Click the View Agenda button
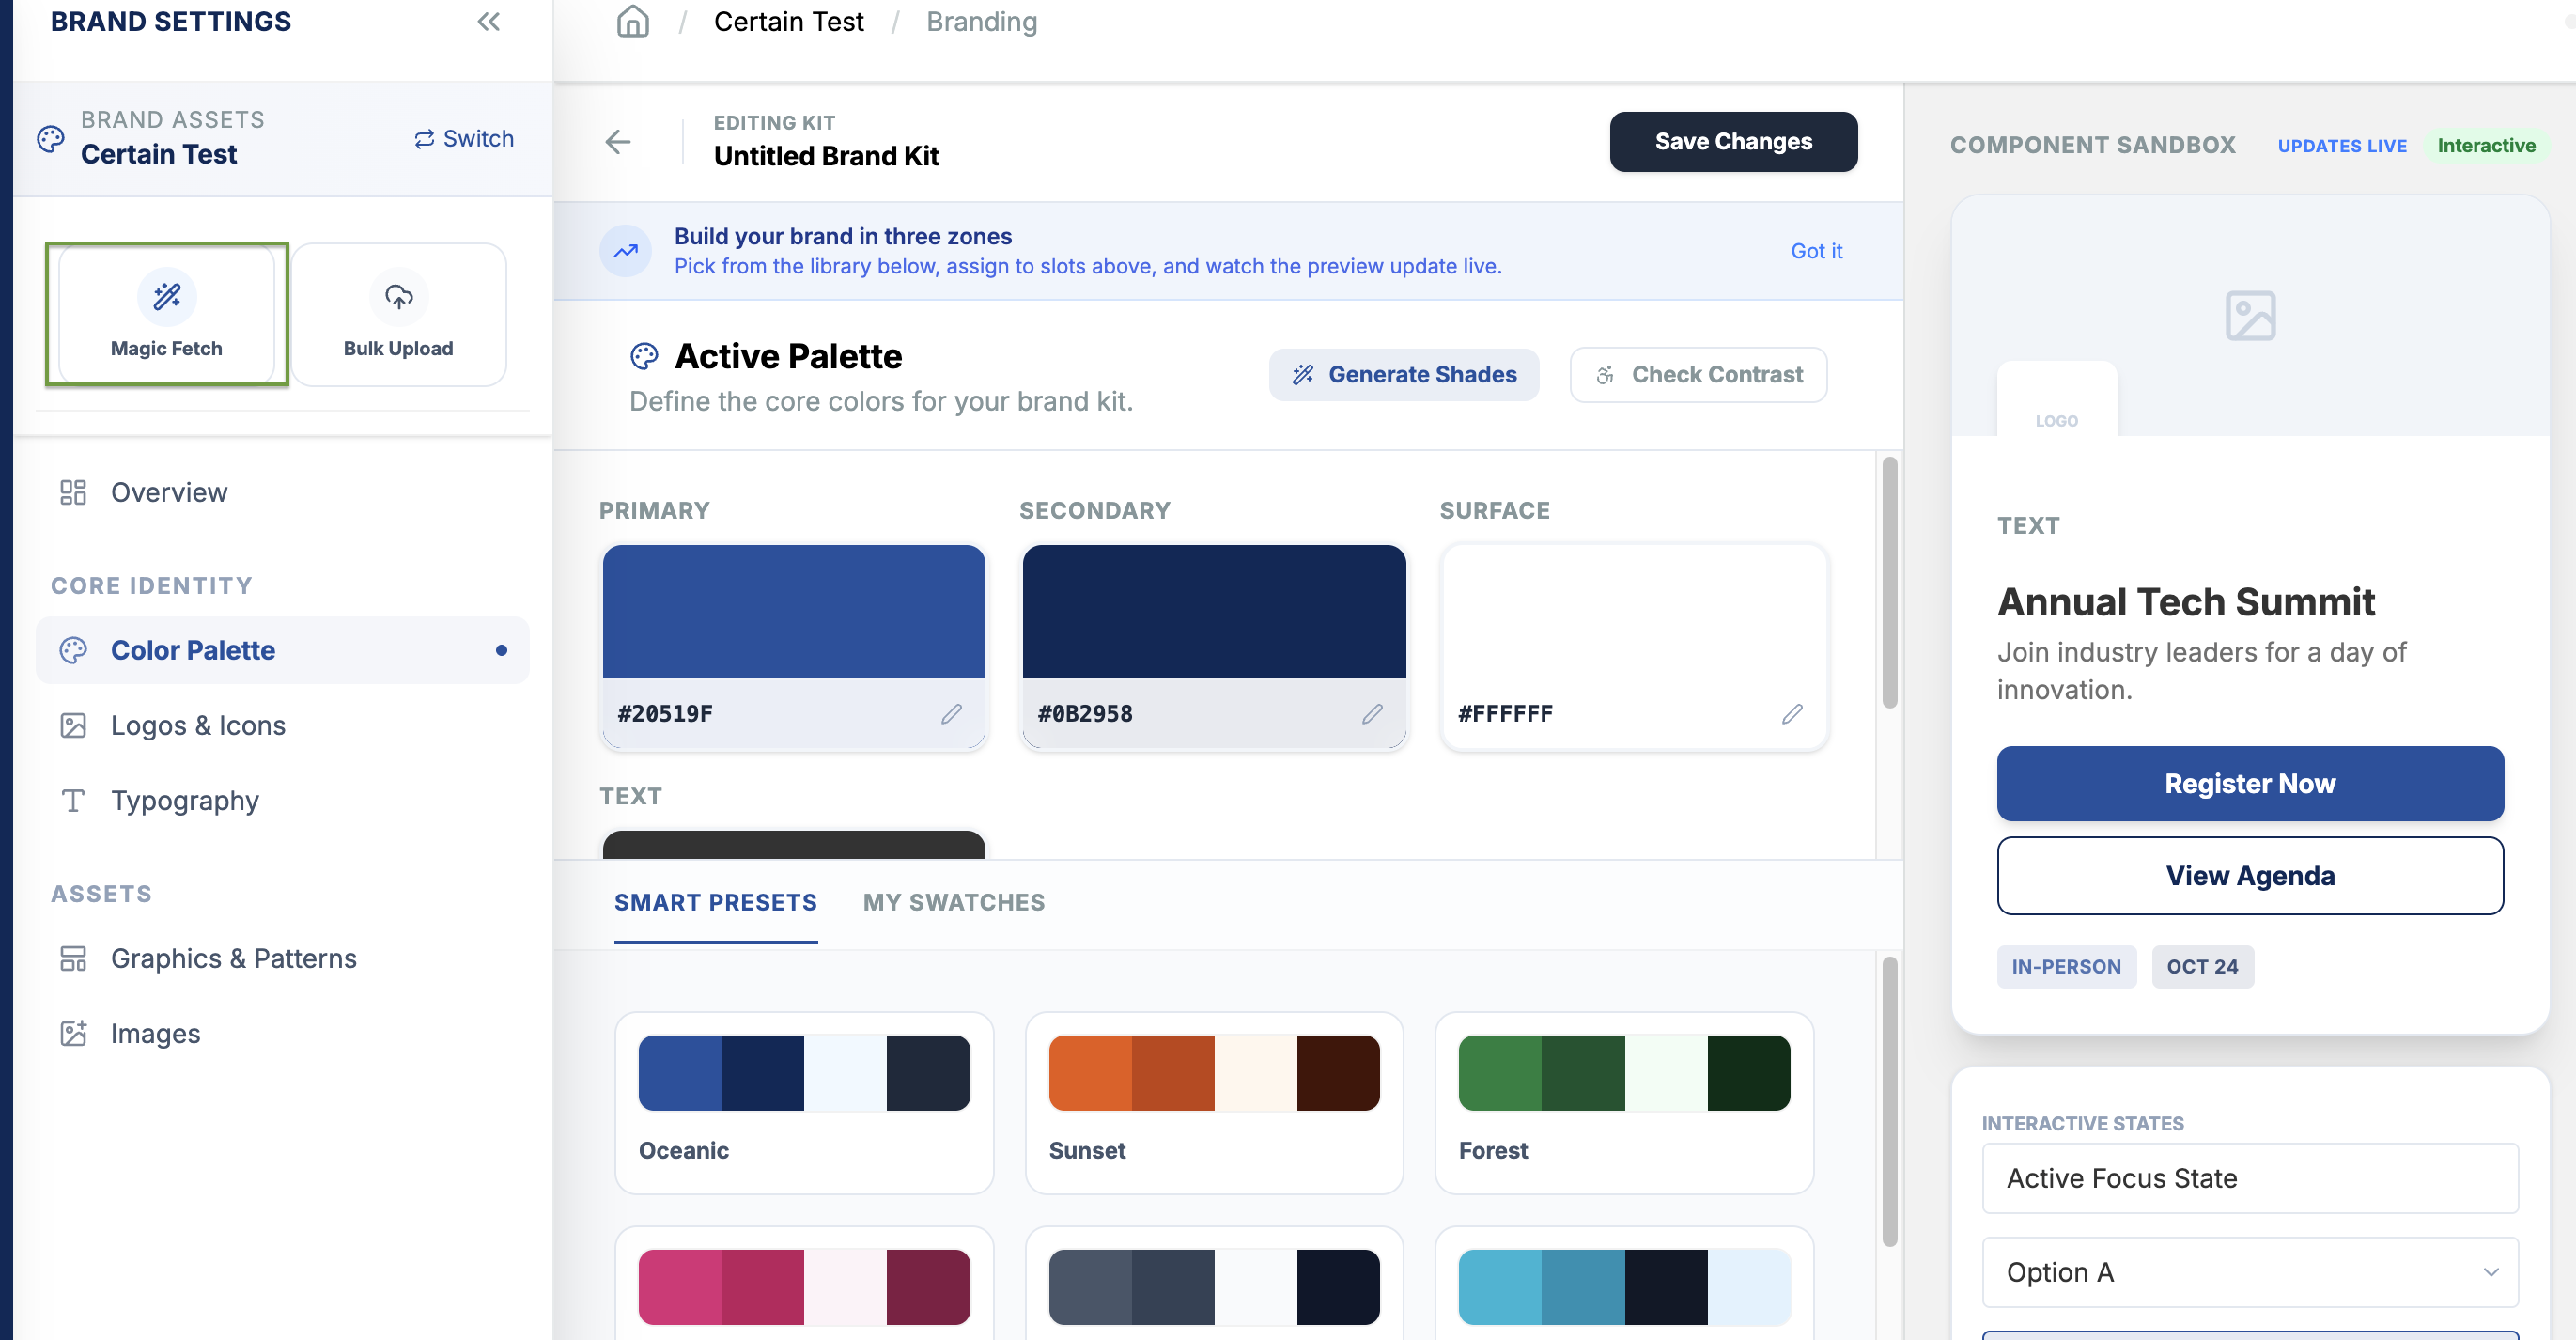The image size is (2576, 1340). pos(2250,875)
